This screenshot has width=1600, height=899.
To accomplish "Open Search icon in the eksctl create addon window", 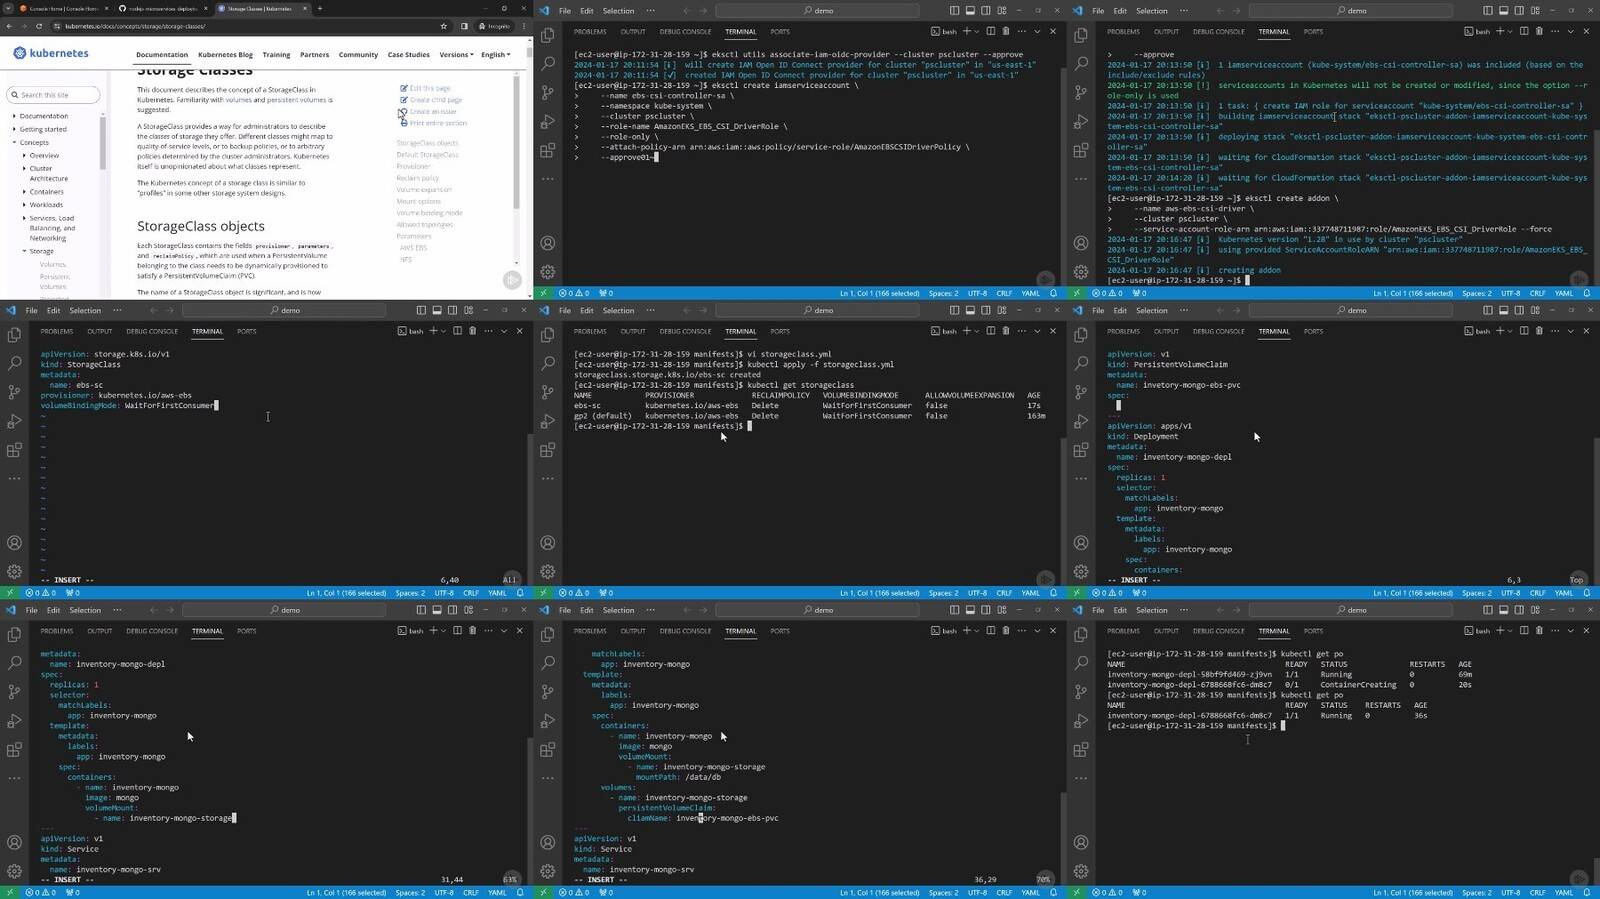I will tap(1081, 63).
